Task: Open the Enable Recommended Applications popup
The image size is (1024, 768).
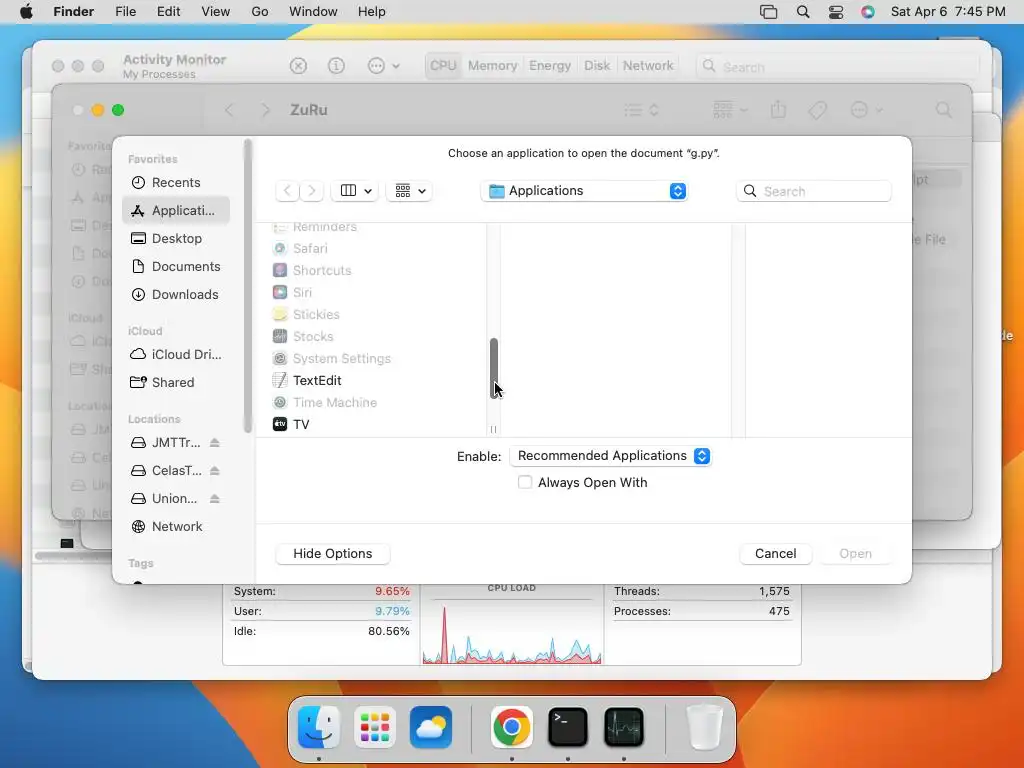Action: [610, 456]
